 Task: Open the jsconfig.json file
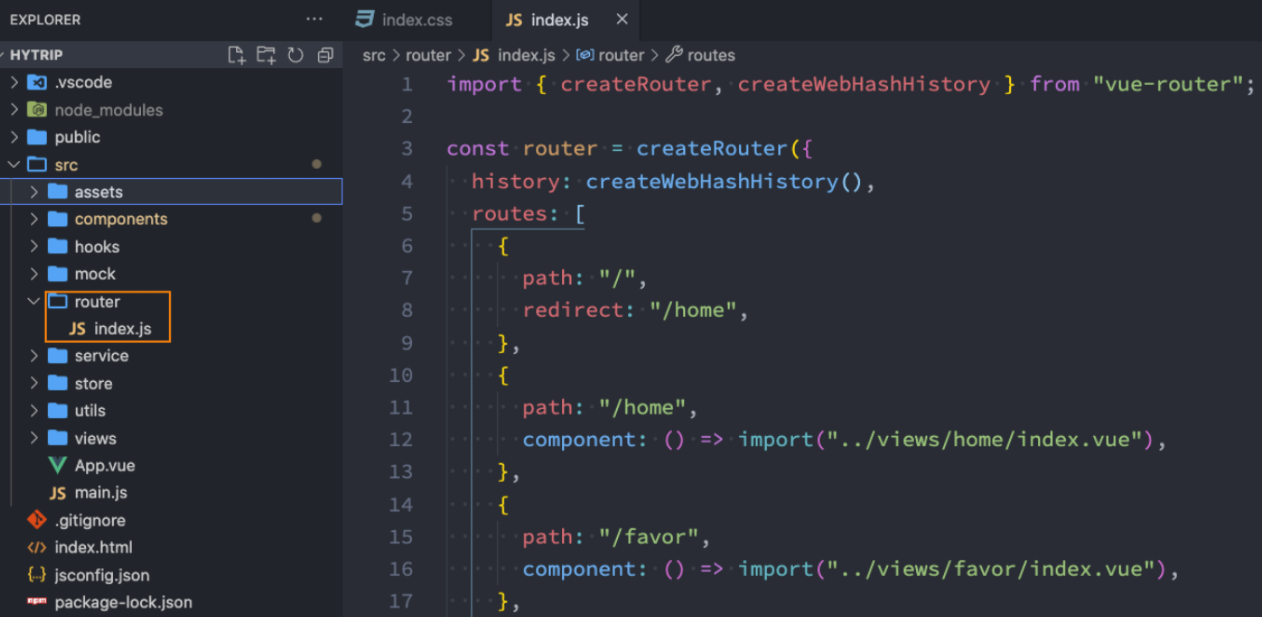point(102,575)
